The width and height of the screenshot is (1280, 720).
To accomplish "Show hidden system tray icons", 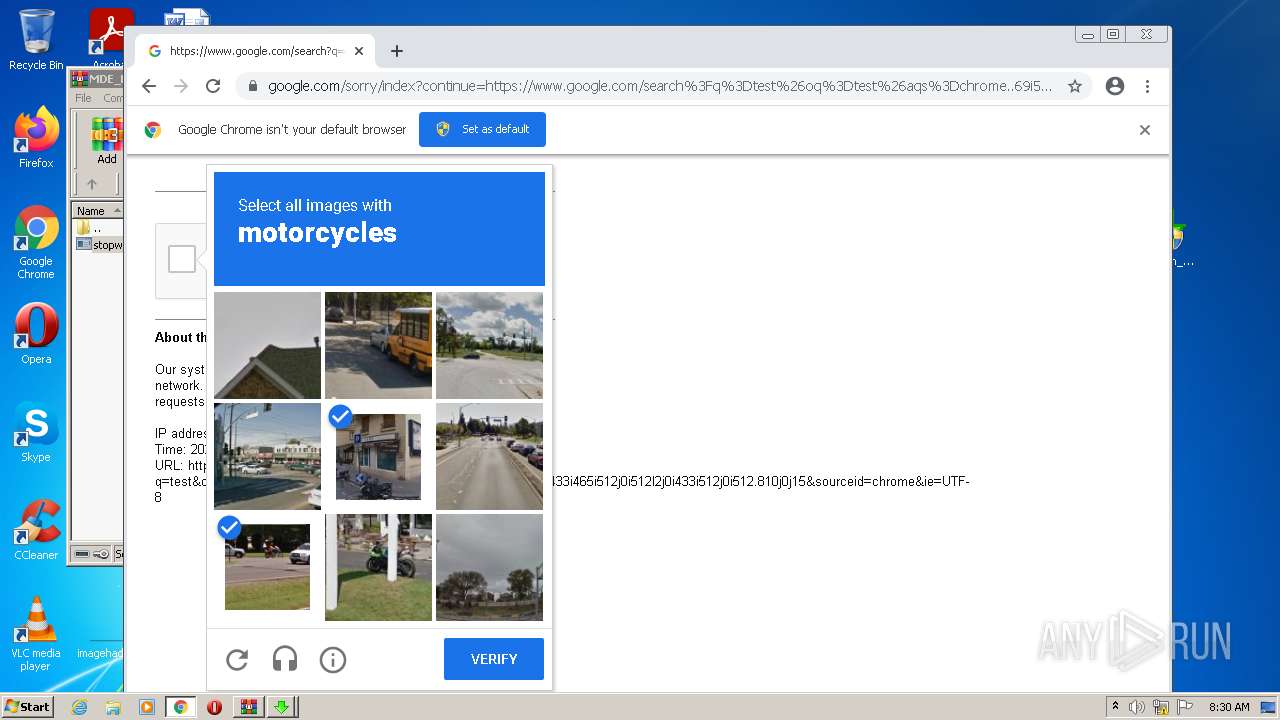I will (x=1115, y=707).
